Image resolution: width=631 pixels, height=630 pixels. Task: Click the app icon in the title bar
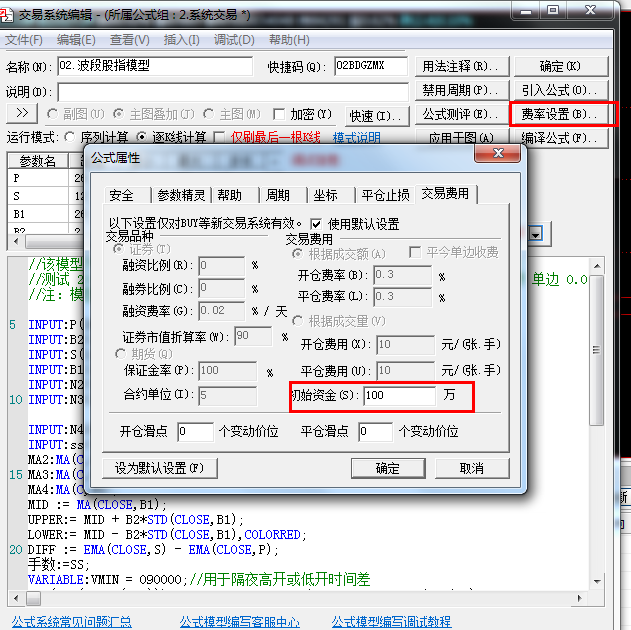click(6, 15)
